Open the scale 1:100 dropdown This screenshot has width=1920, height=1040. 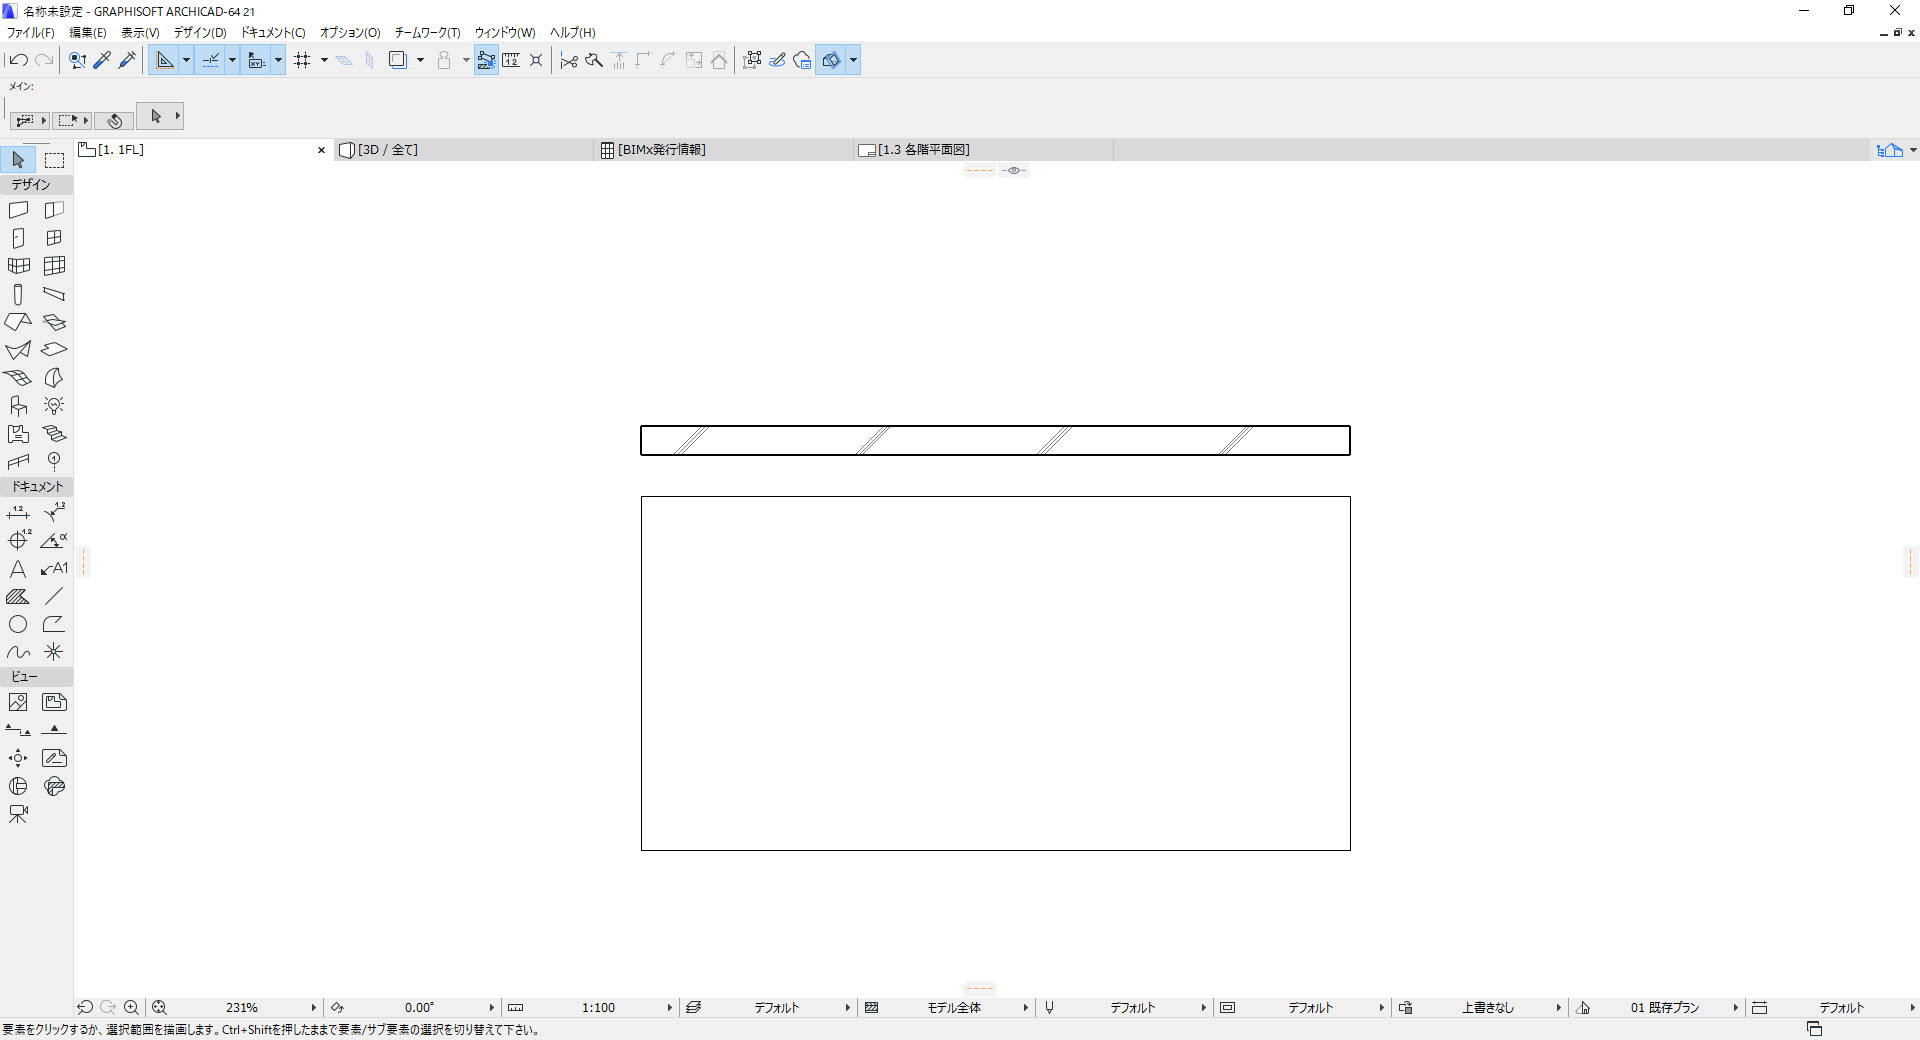669,1008
